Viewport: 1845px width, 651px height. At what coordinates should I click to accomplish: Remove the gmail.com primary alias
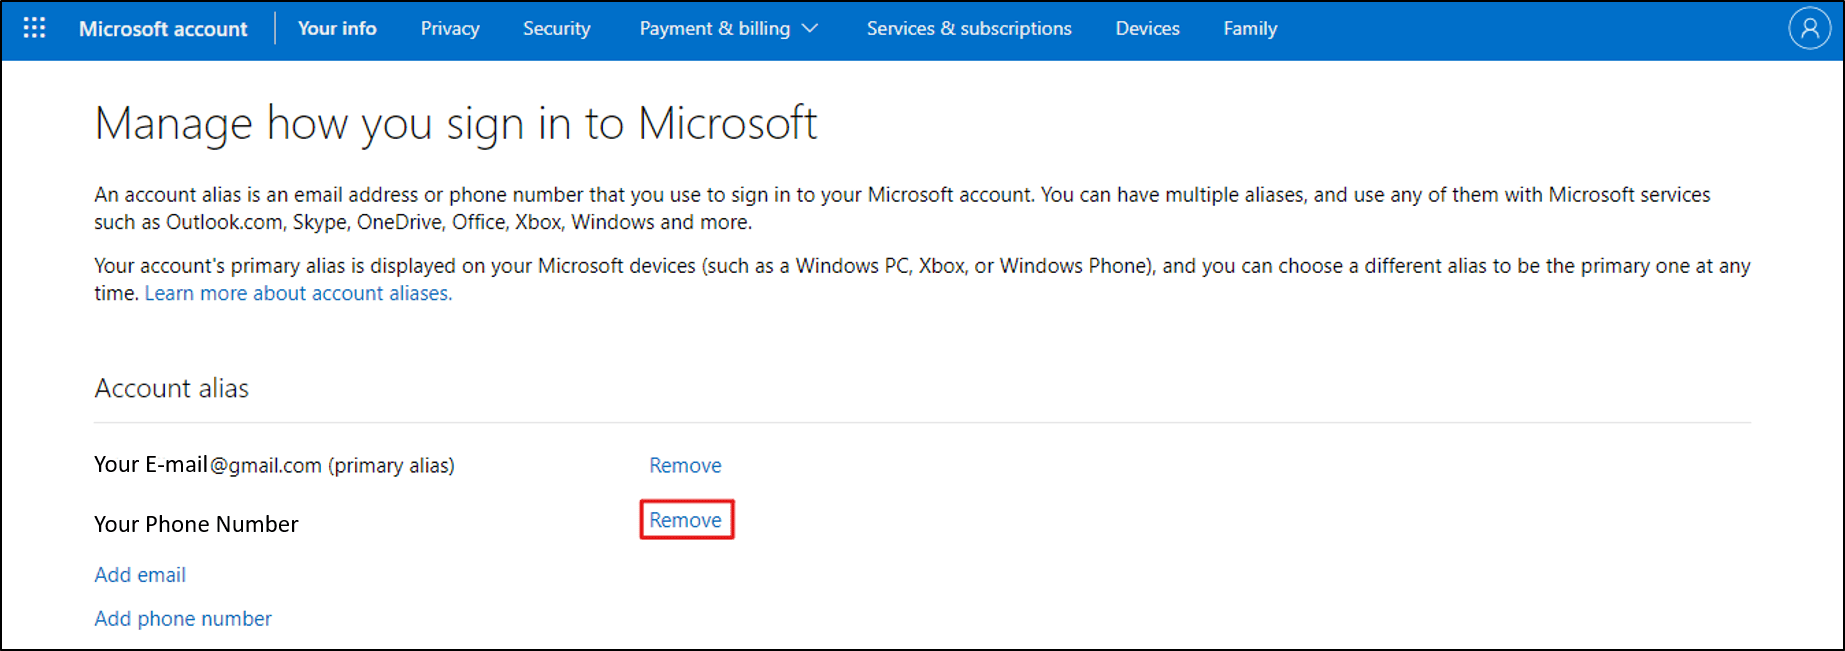[x=685, y=465]
